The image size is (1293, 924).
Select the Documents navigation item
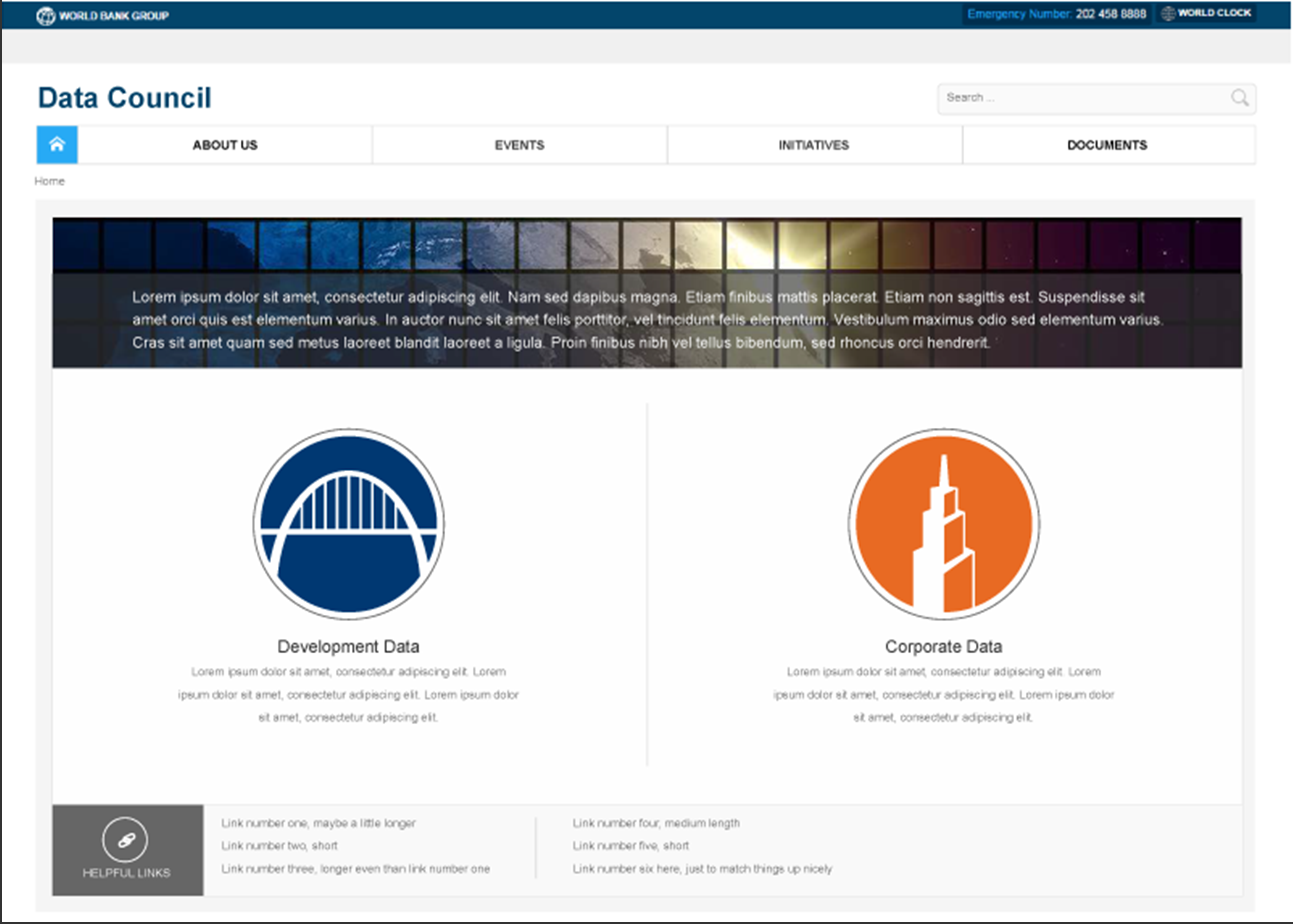[1107, 145]
